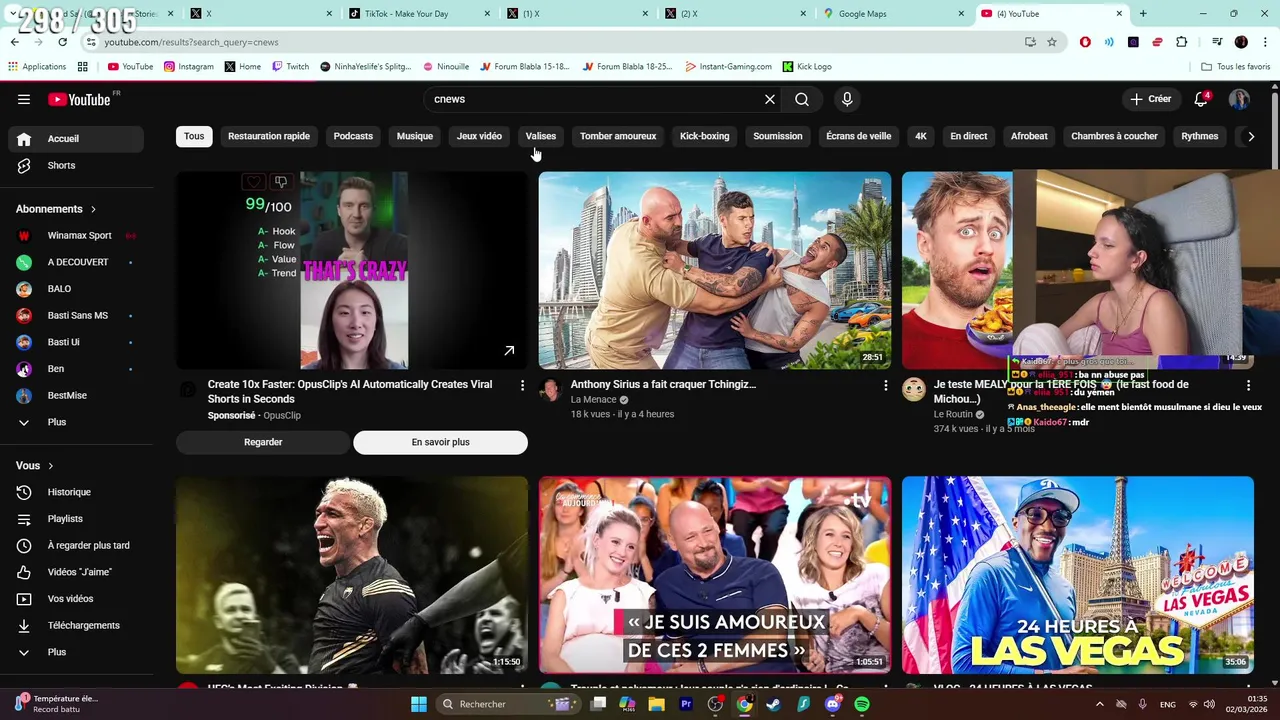
Task: Select the Musique filter chip
Action: (x=415, y=136)
